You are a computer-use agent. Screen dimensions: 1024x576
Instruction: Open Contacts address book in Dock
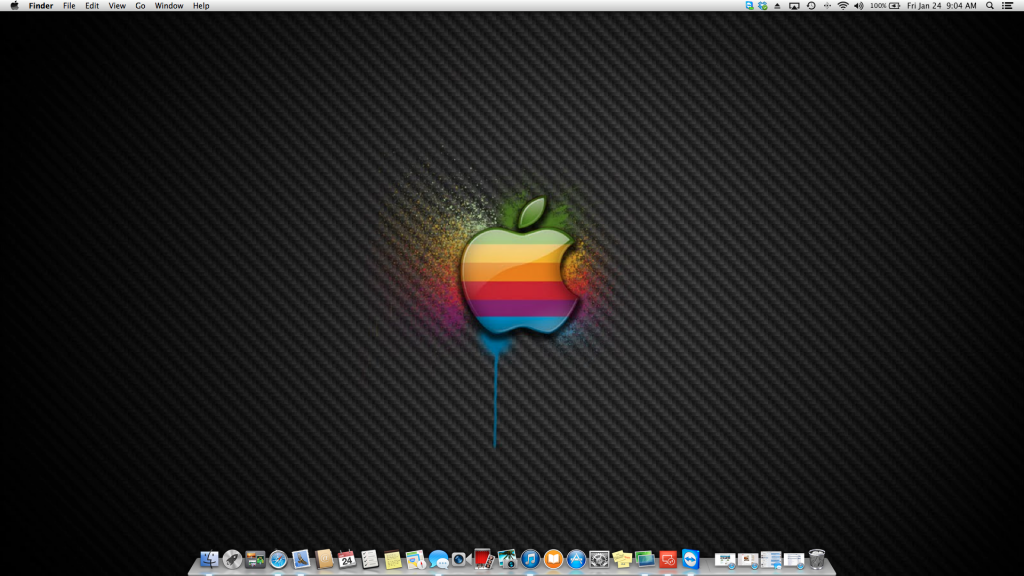point(324,559)
